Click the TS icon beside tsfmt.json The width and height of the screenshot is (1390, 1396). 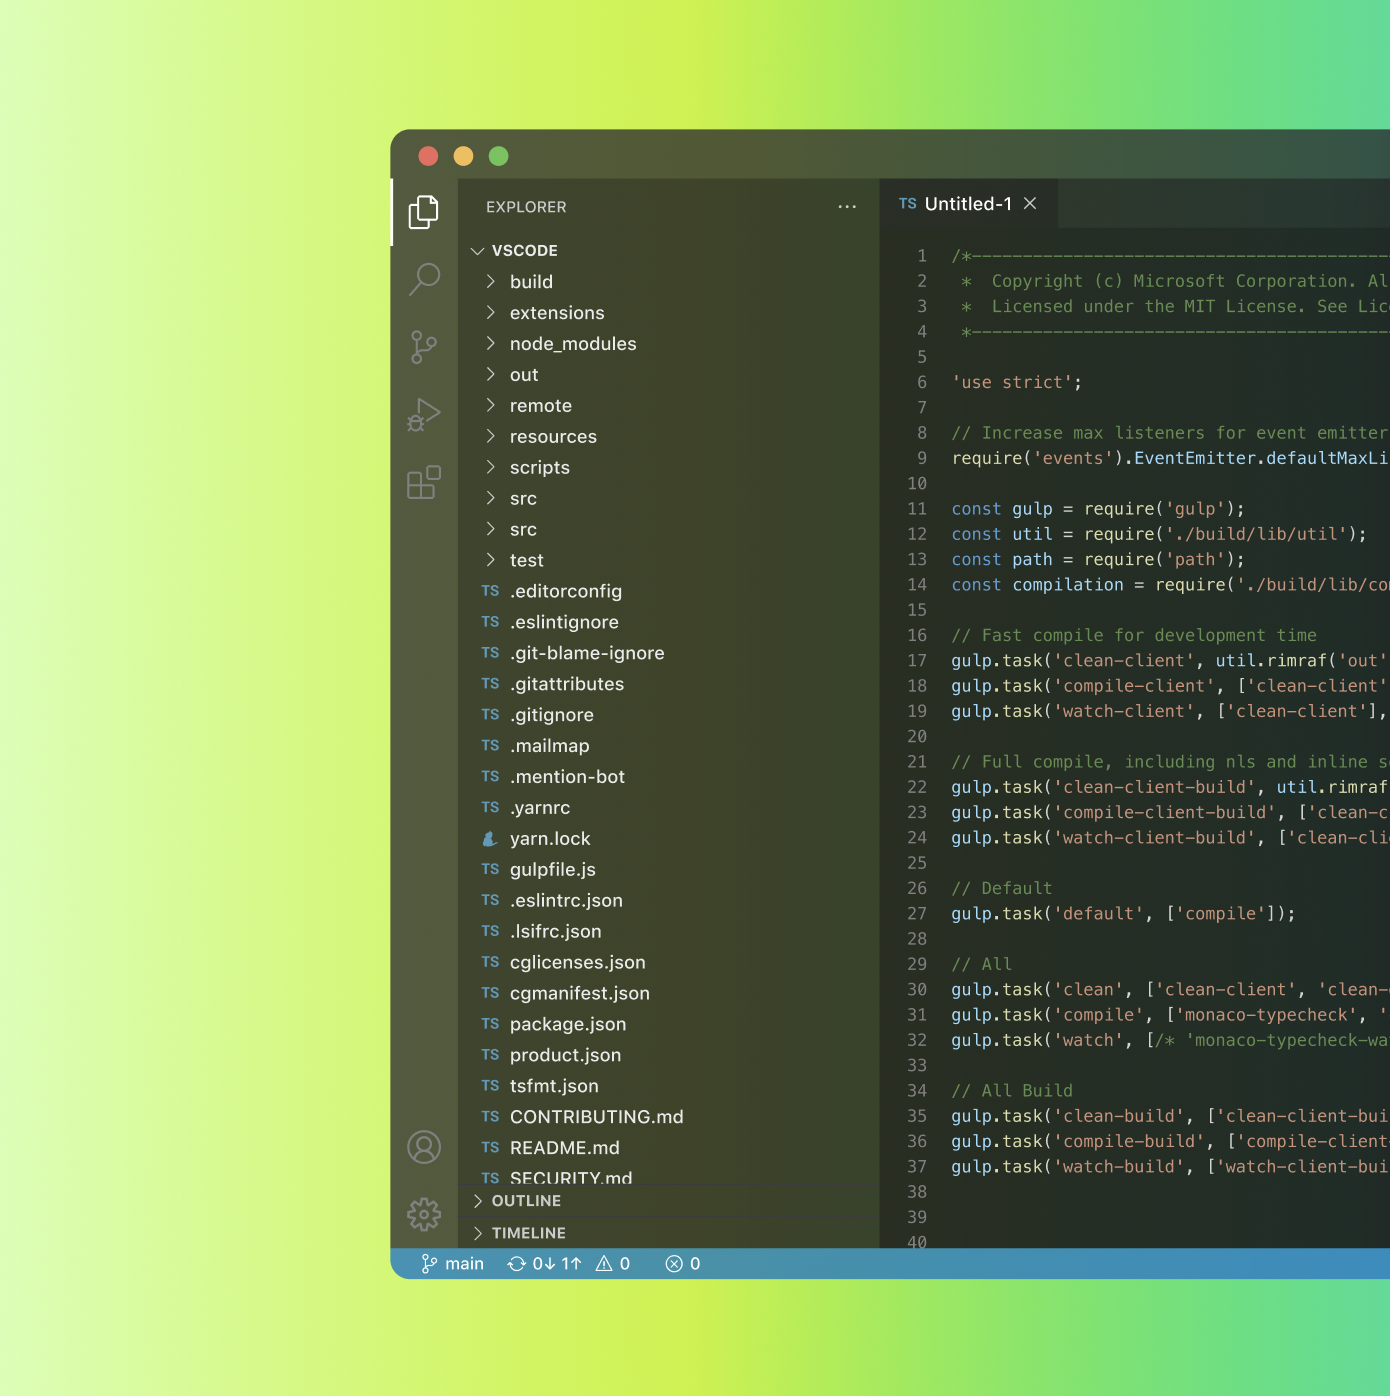click(490, 1086)
